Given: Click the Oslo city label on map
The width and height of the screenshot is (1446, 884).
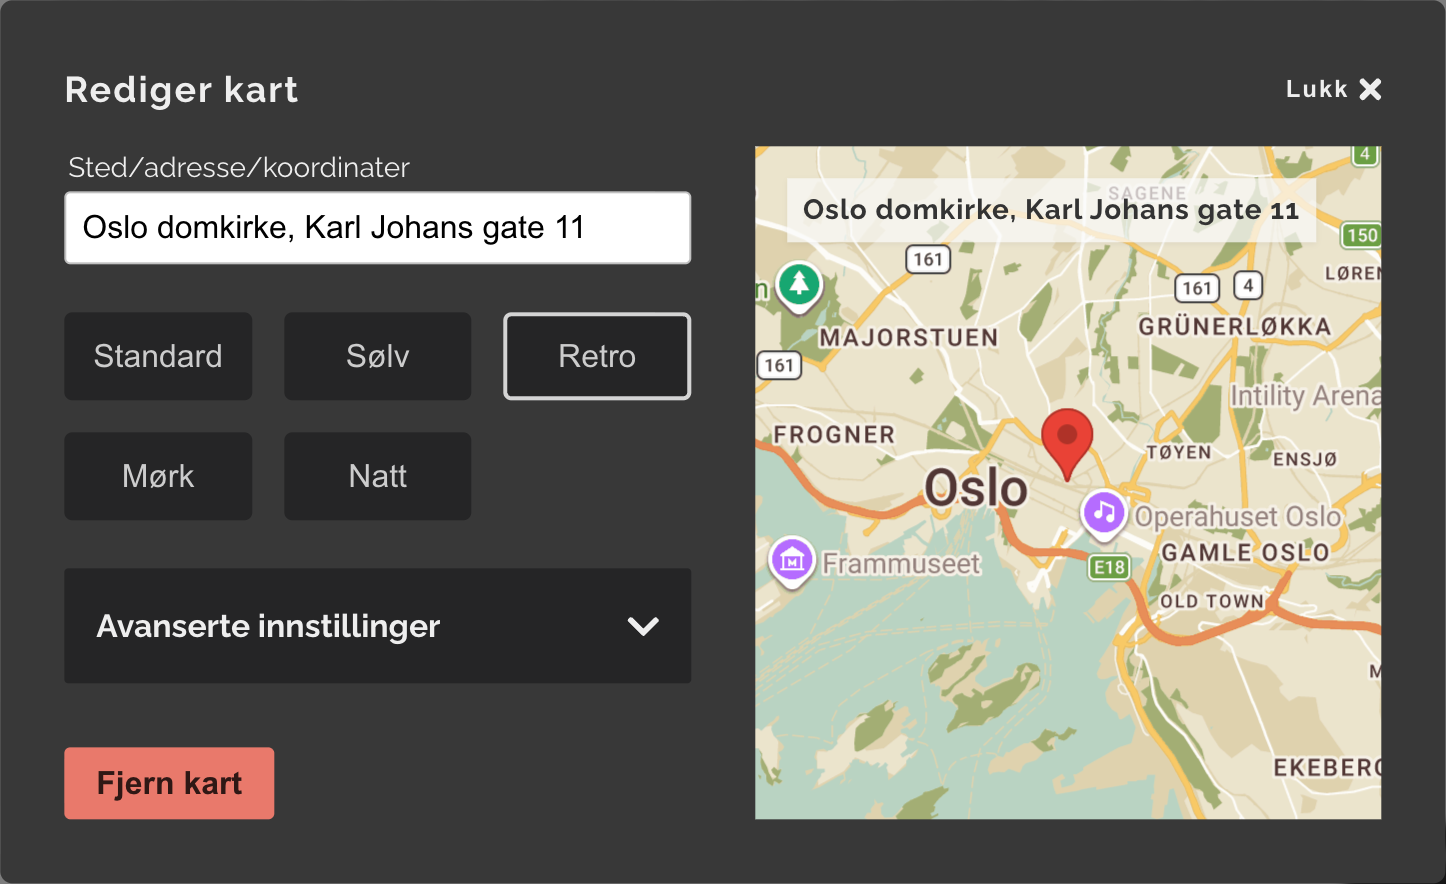Looking at the screenshot, I should pyautogui.click(x=975, y=488).
